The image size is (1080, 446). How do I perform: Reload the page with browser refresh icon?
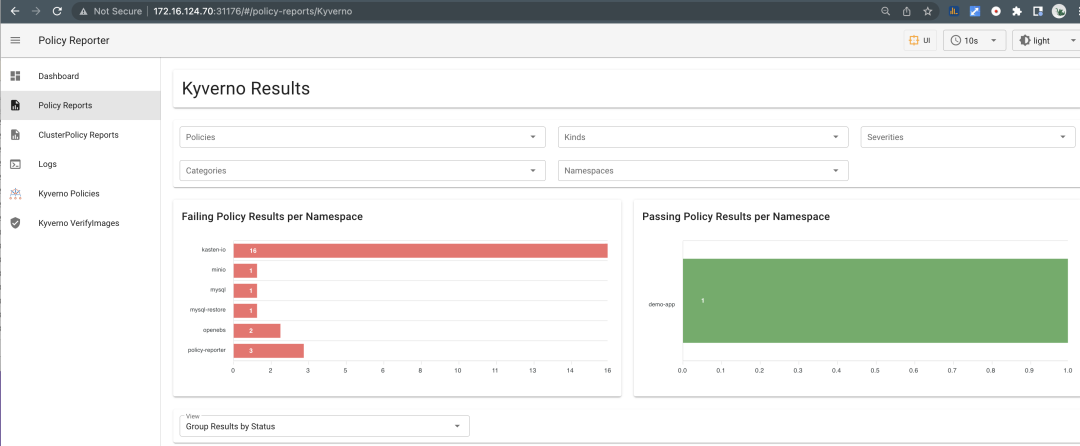point(57,11)
